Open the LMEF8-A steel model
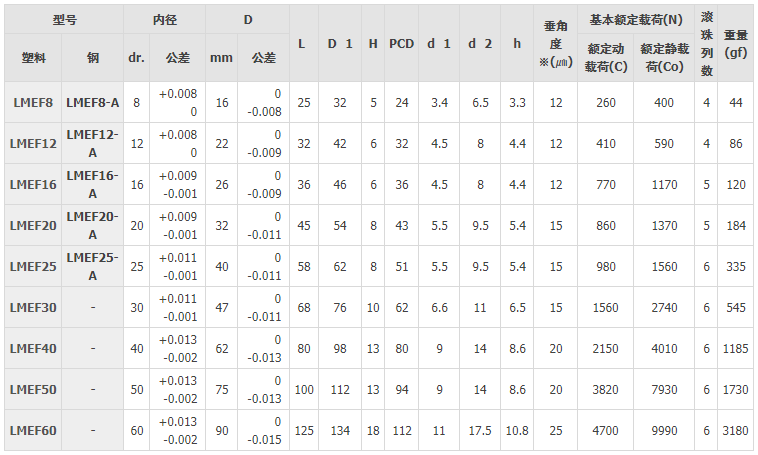The width and height of the screenshot is (758, 455). (x=93, y=102)
